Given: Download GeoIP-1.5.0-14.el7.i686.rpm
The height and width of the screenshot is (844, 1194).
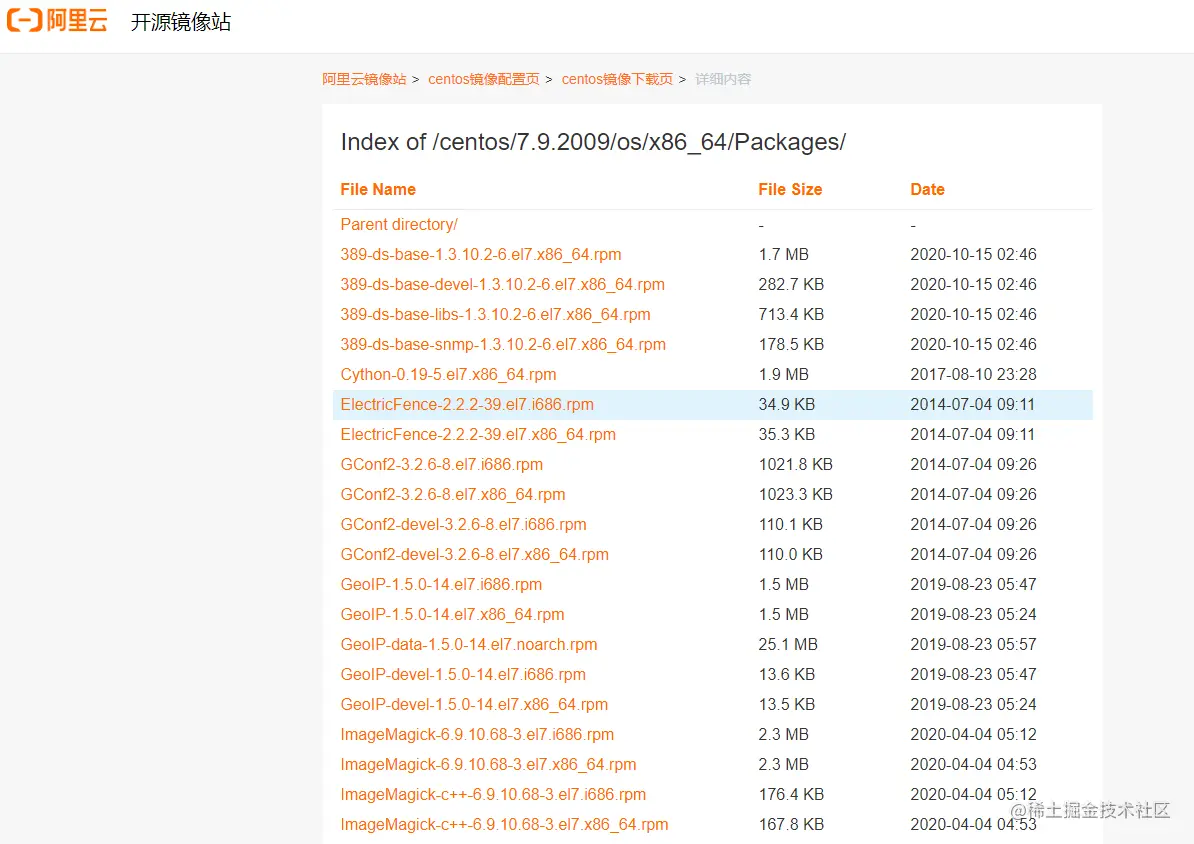Looking at the screenshot, I should point(441,585).
